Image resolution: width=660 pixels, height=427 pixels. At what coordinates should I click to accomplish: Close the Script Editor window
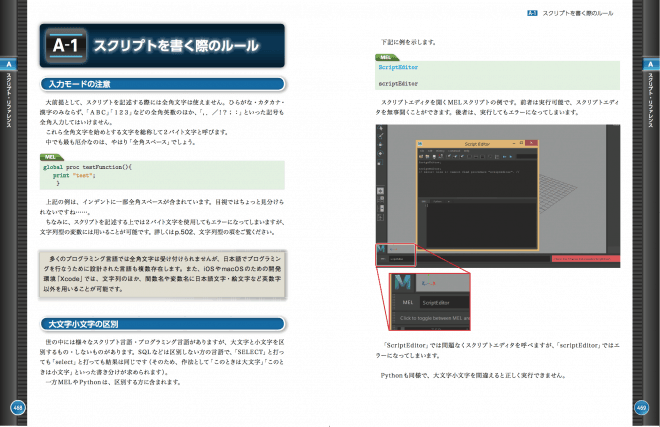(x=532, y=143)
